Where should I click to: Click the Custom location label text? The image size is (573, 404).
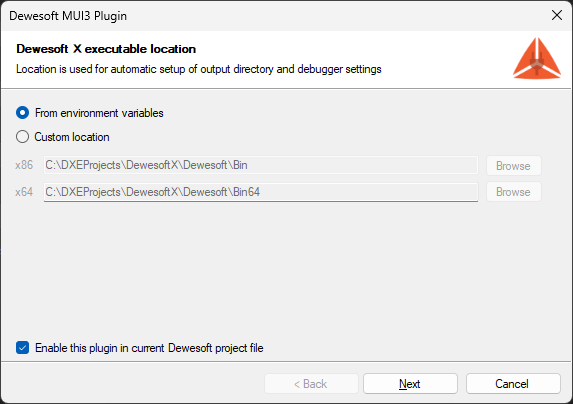click(72, 137)
